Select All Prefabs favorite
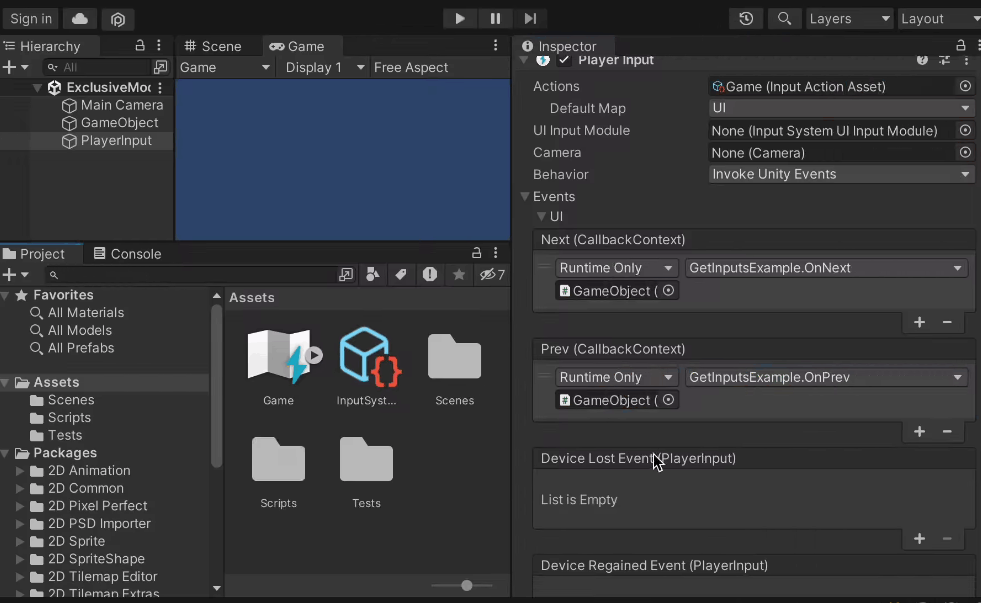The width and height of the screenshot is (981, 603). tap(72, 348)
